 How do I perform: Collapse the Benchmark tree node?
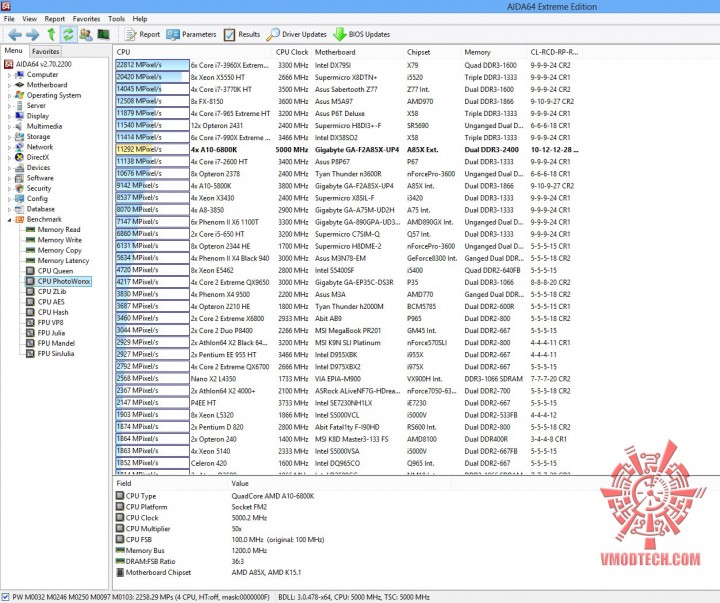9,220
